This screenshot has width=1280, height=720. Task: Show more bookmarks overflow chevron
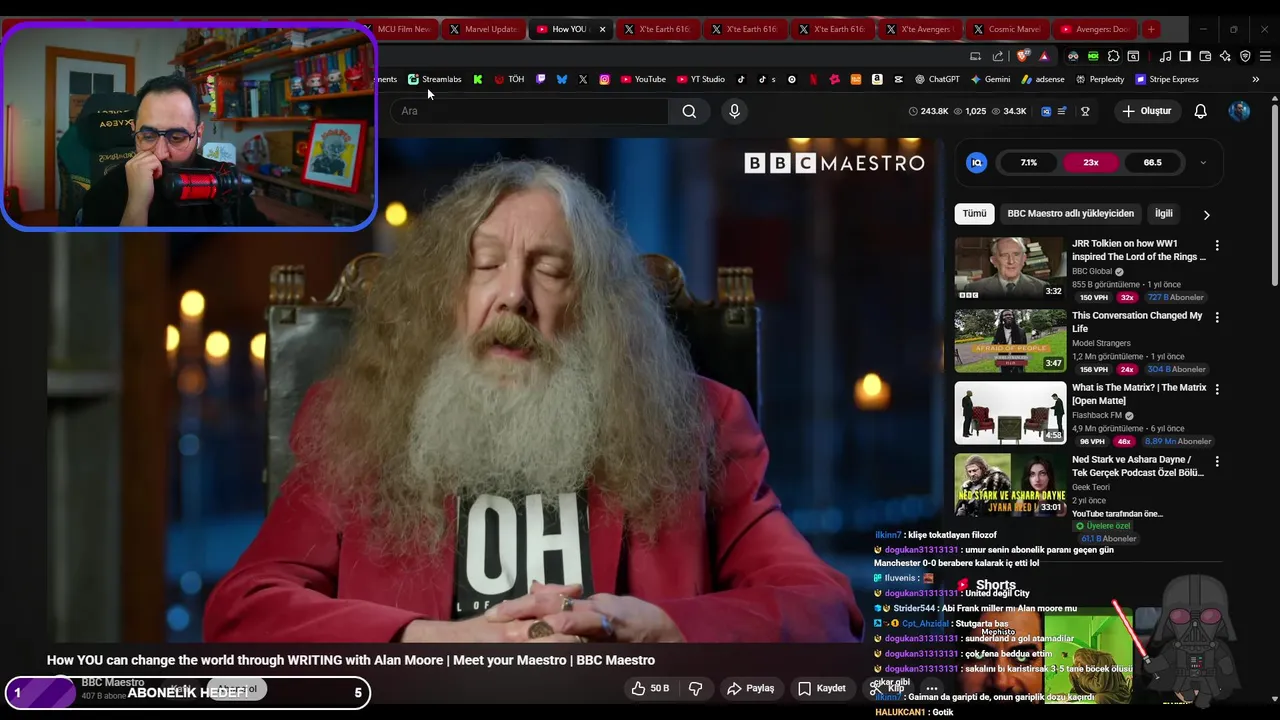click(x=1255, y=79)
